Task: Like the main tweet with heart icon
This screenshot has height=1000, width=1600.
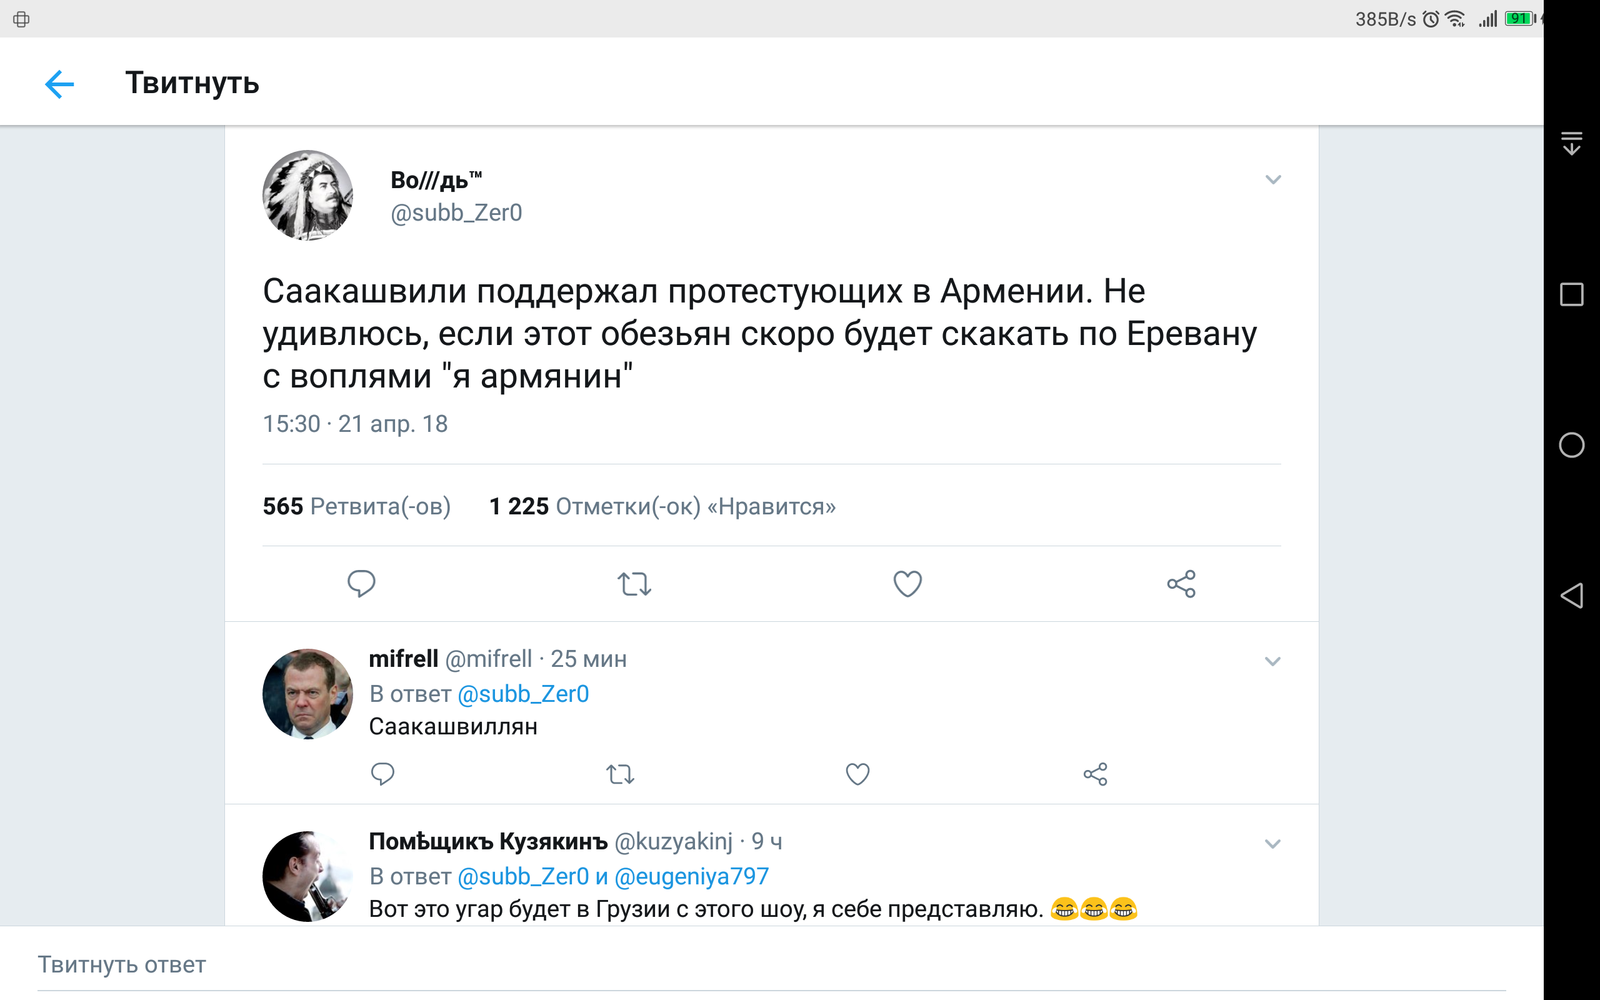Action: pos(907,583)
